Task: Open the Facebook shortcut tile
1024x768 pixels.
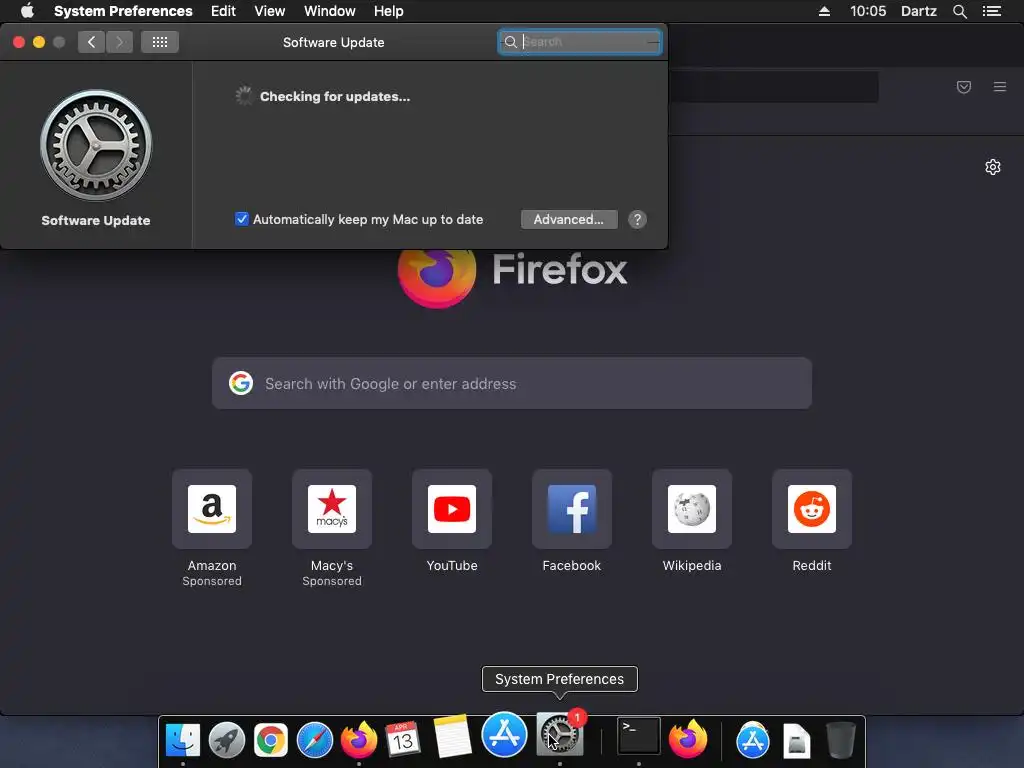Action: [571, 509]
